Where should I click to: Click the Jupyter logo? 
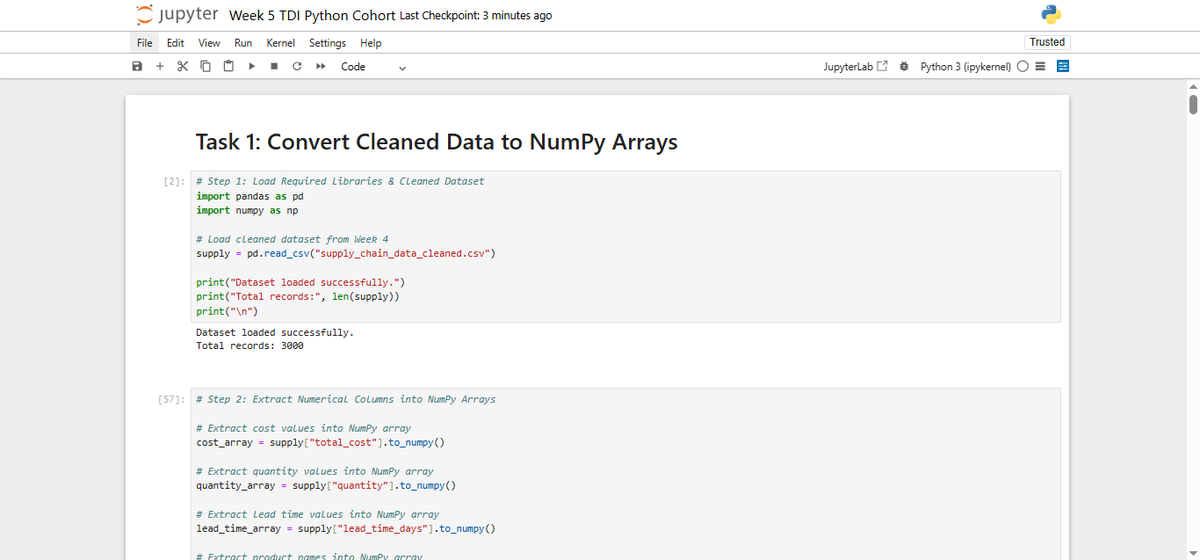(x=176, y=15)
